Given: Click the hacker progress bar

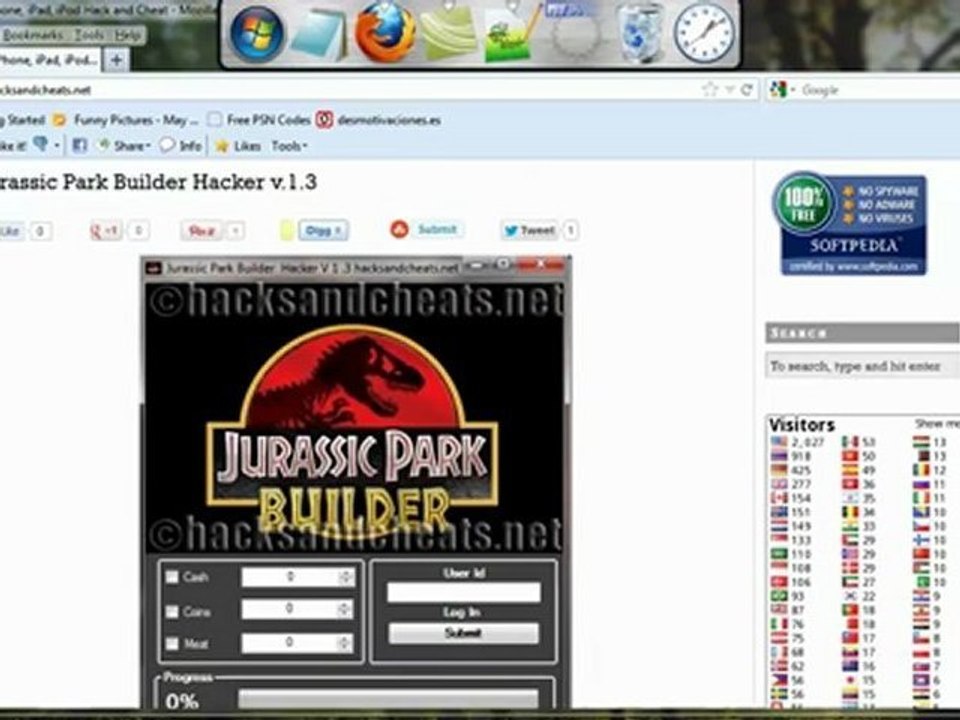Looking at the screenshot, I should pos(388,699).
